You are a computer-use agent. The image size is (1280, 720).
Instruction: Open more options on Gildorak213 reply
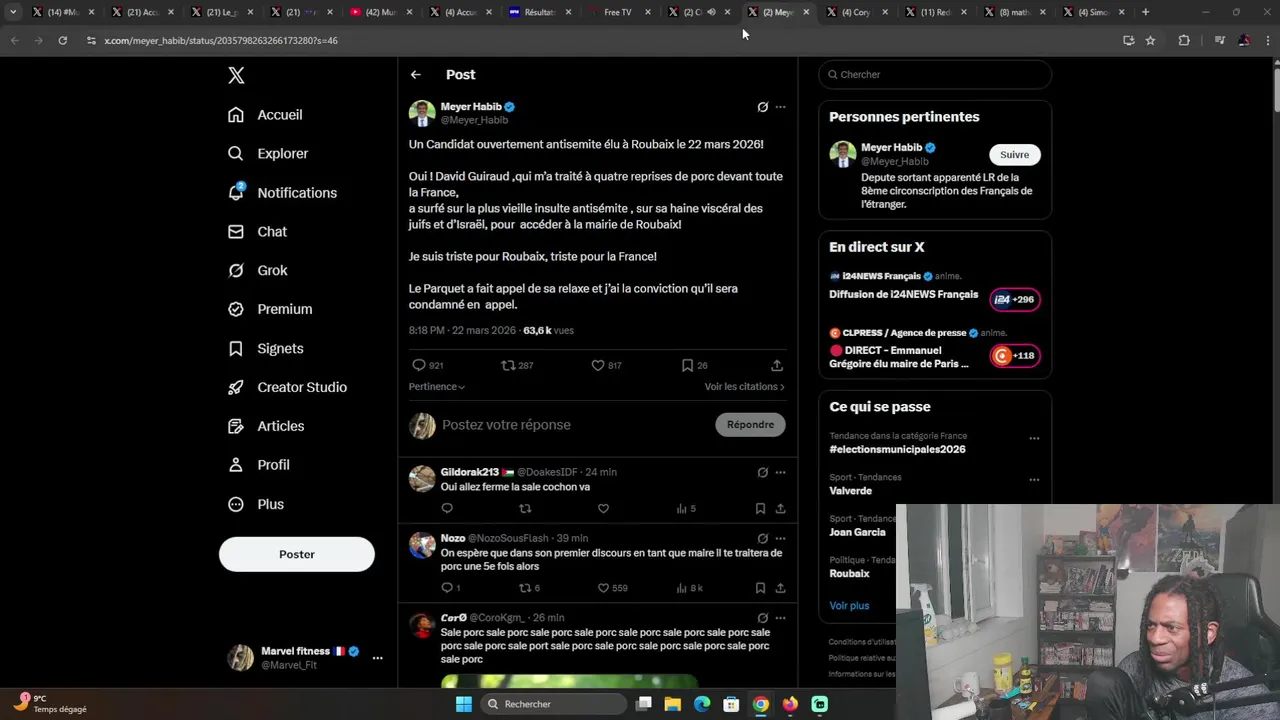[781, 472]
